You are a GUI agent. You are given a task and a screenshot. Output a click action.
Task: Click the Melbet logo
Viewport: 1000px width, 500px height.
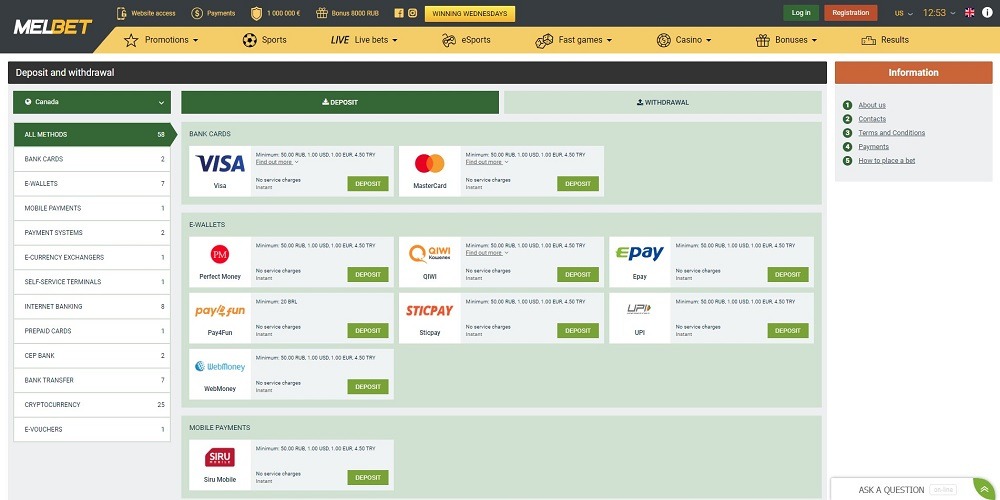(52, 27)
